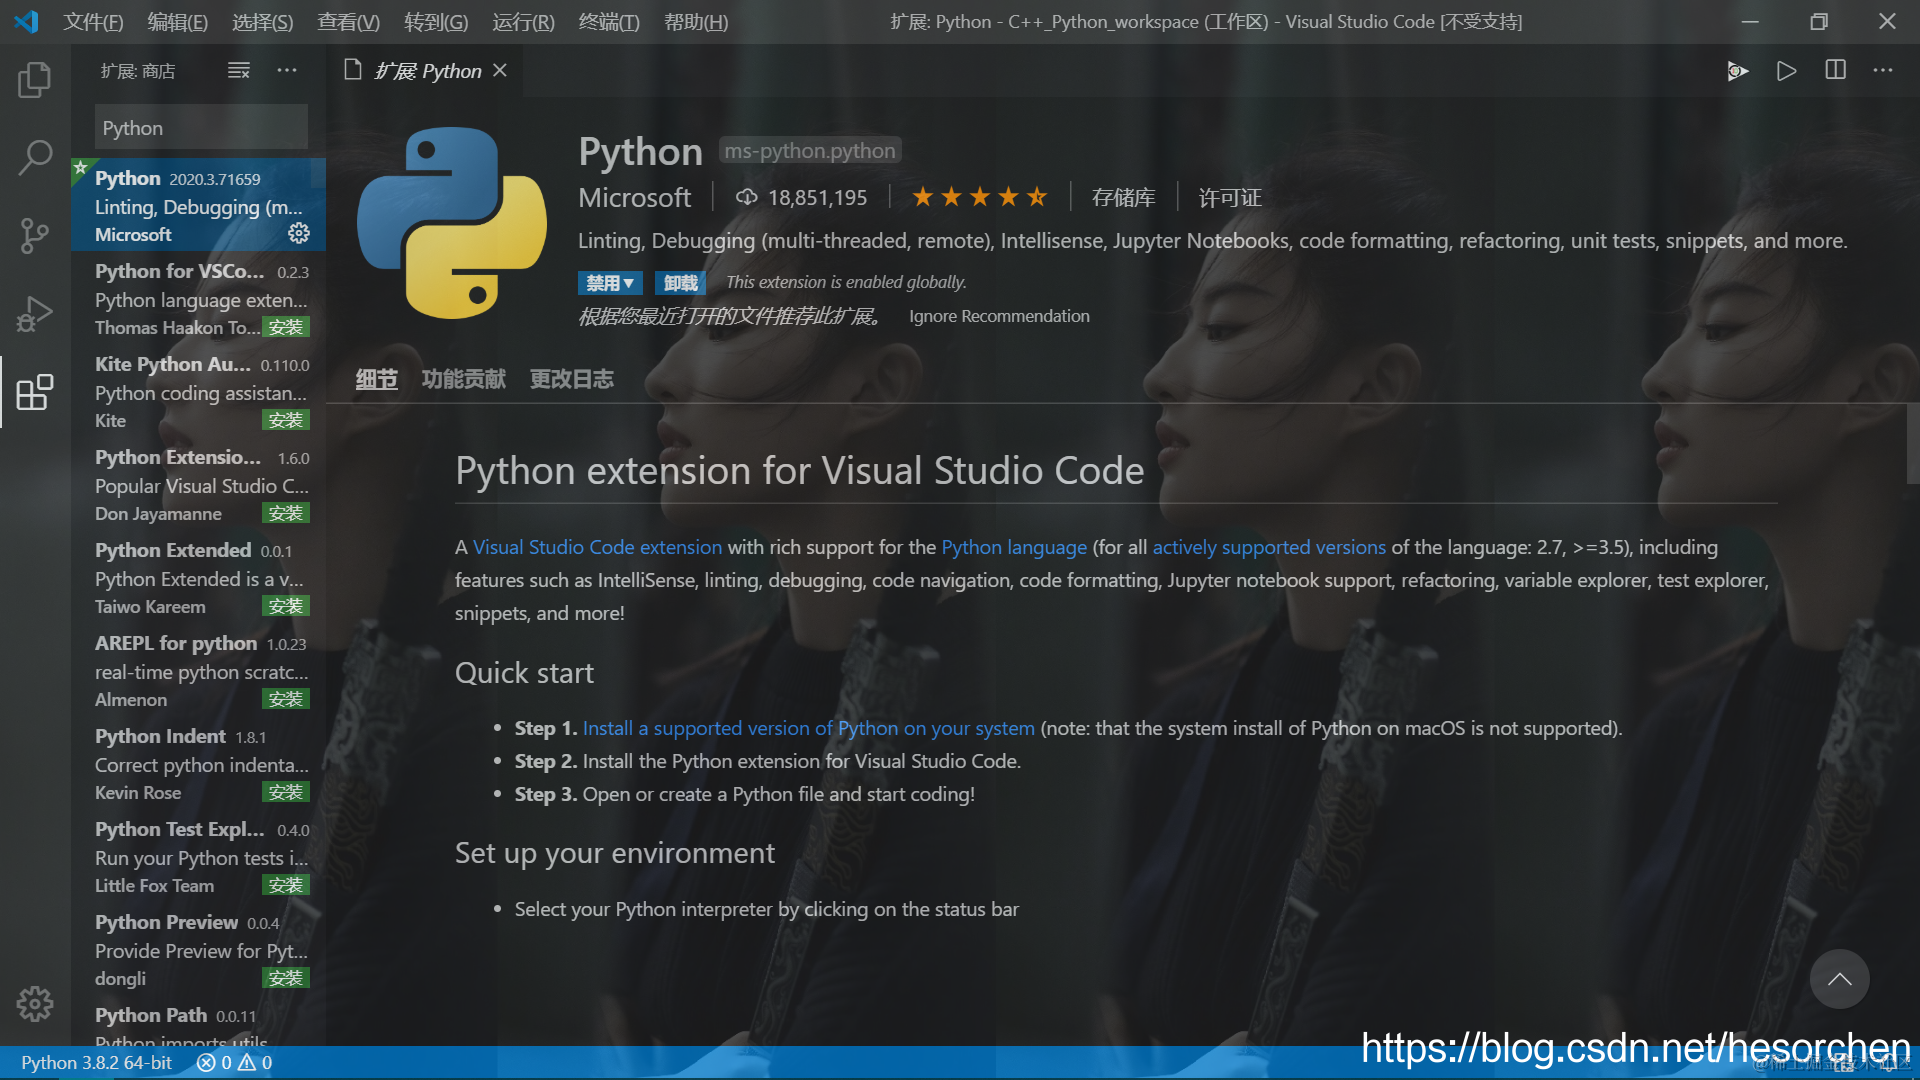
Task: Open the File menu
Action: coord(93,21)
